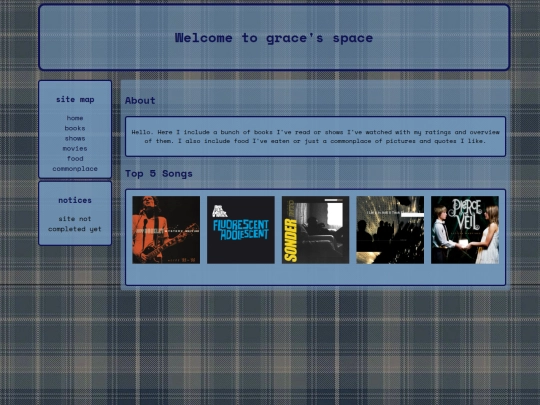This screenshot has height=405, width=540.
Task: Open the commonplace link
Action: pyautogui.click(x=75, y=169)
